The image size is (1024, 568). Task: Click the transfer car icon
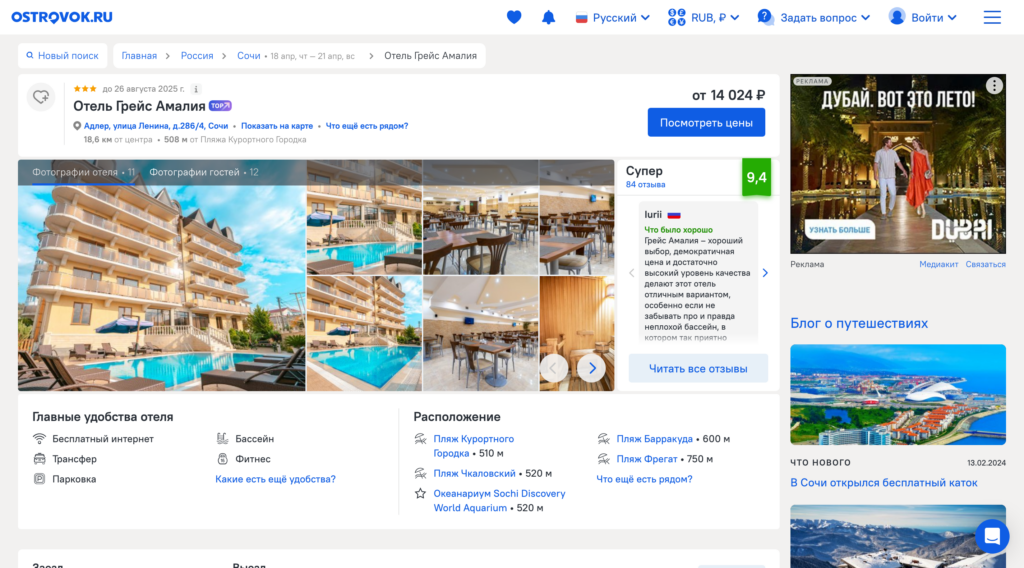point(39,459)
